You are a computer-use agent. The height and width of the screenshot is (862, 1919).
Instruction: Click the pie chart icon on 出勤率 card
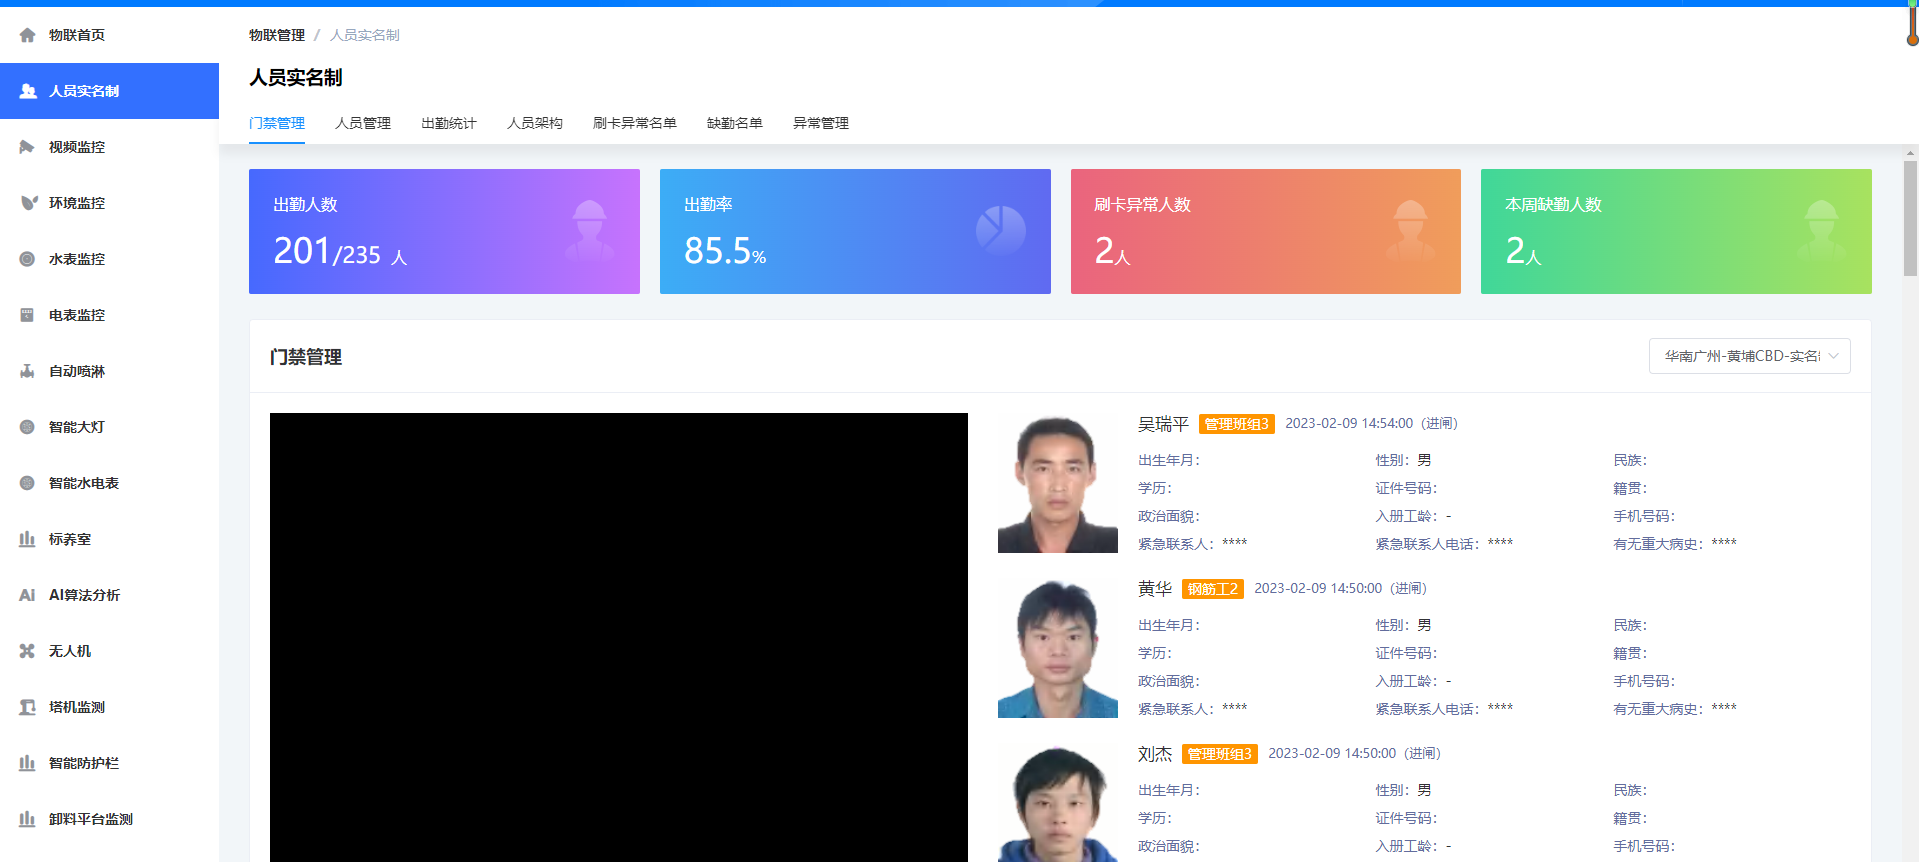click(1001, 231)
